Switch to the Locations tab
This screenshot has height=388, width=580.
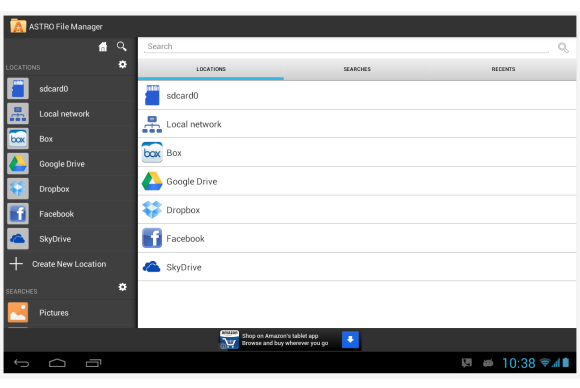tap(211, 69)
